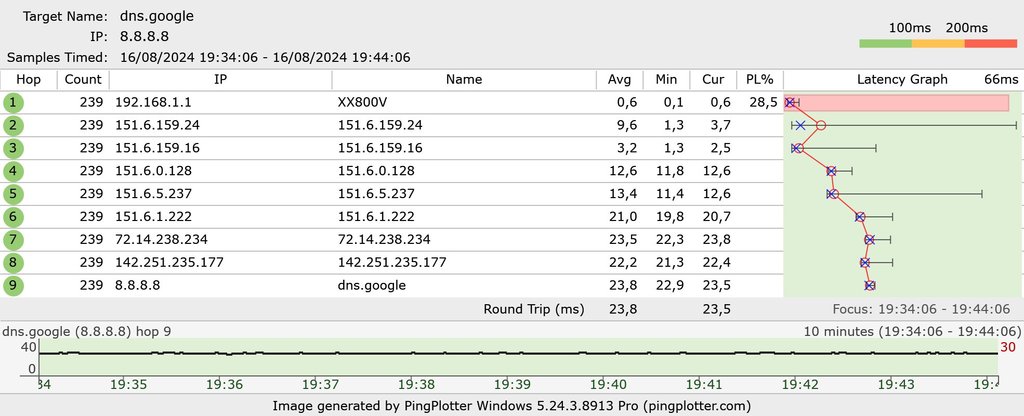Viewport: 1024px width, 416px height.
Task: Select the Name column header
Action: 464,79
